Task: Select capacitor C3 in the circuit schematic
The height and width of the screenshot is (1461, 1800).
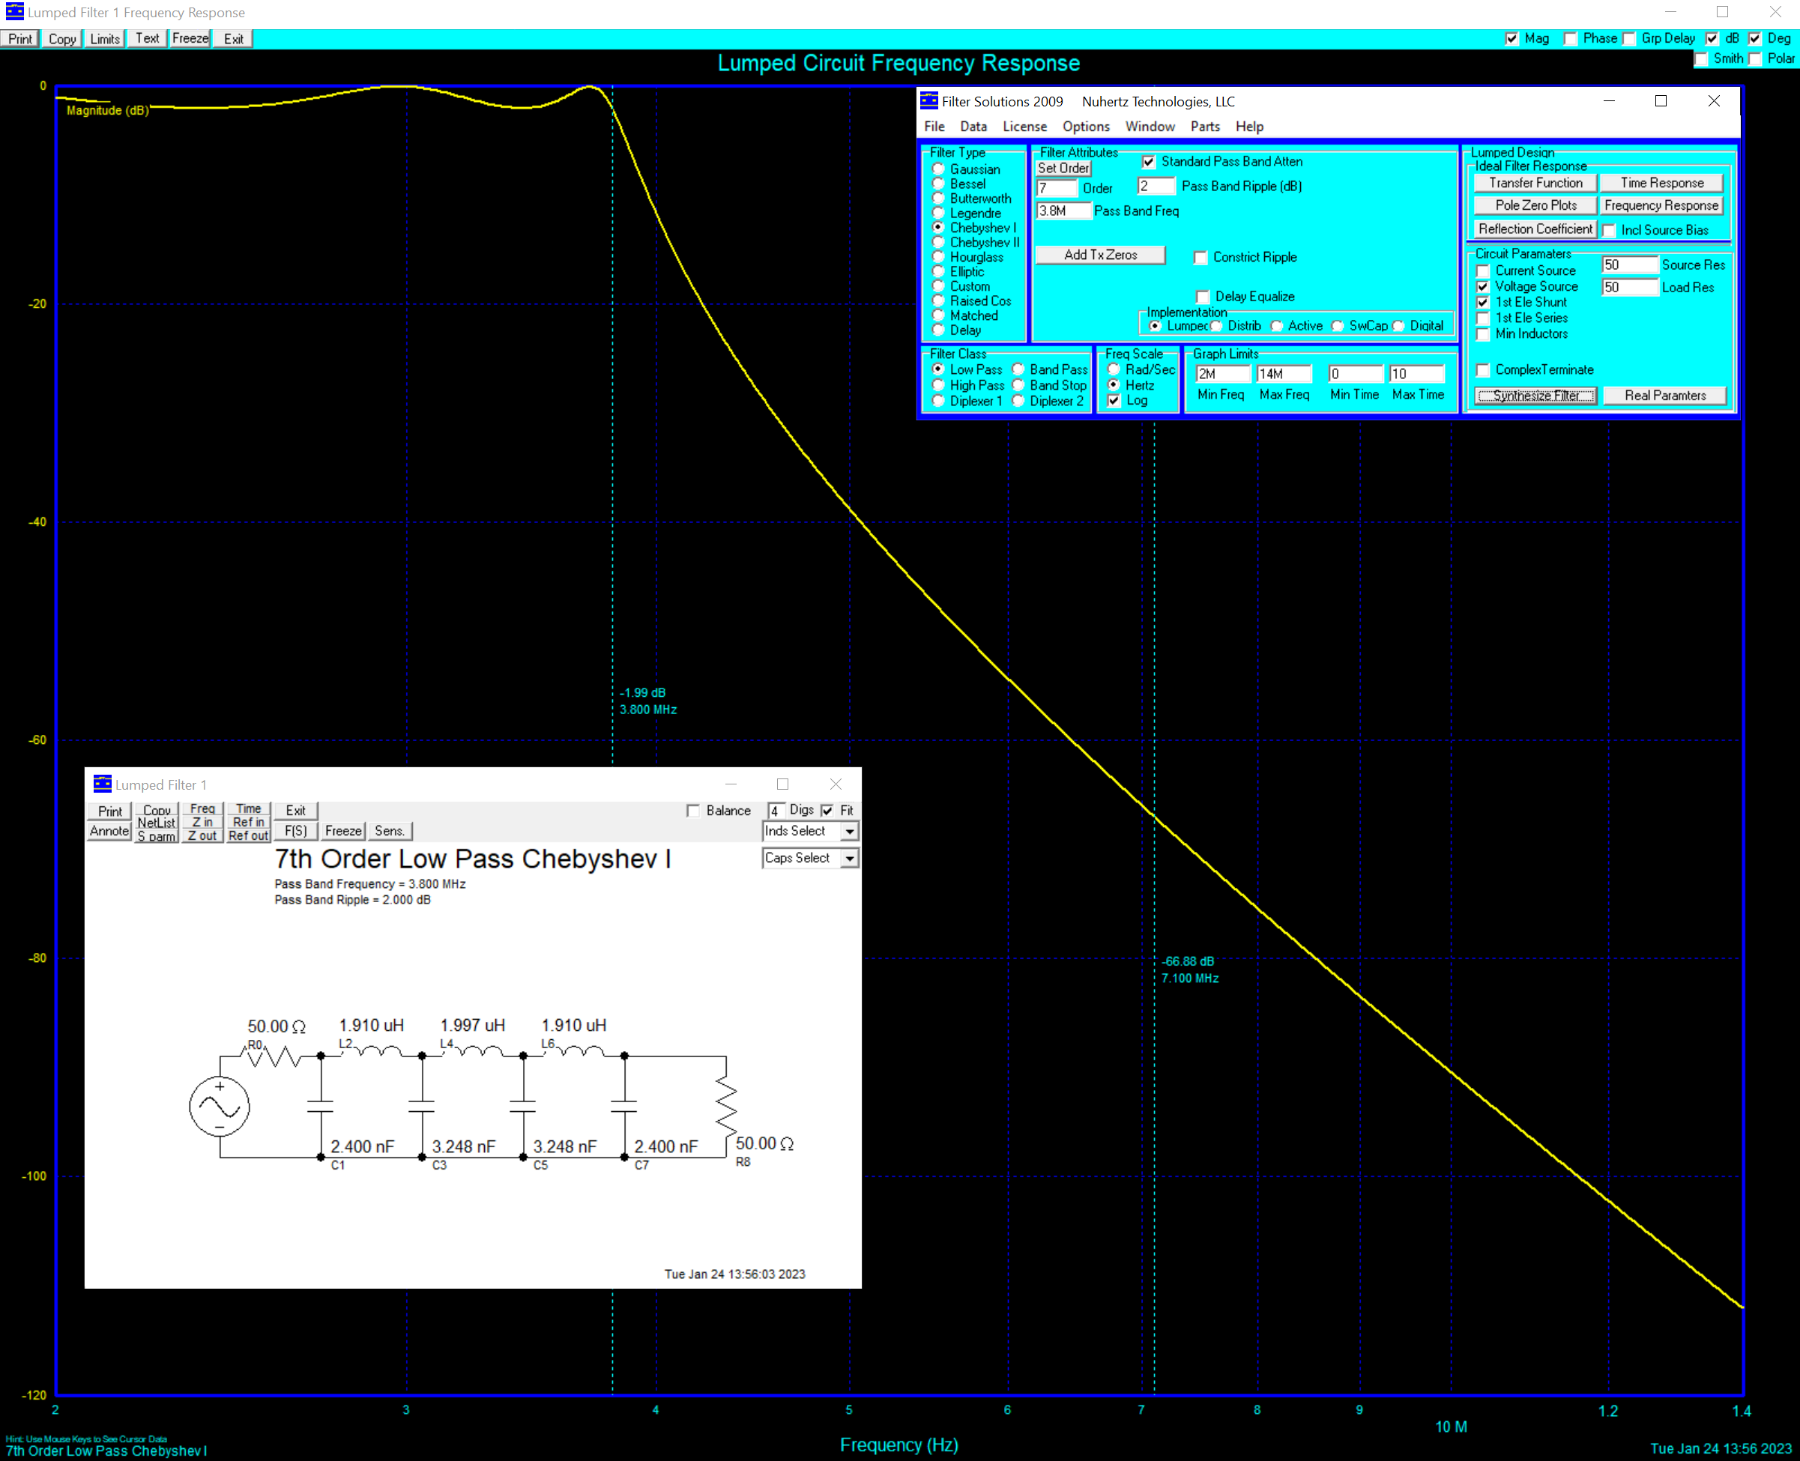Action: (x=422, y=1106)
